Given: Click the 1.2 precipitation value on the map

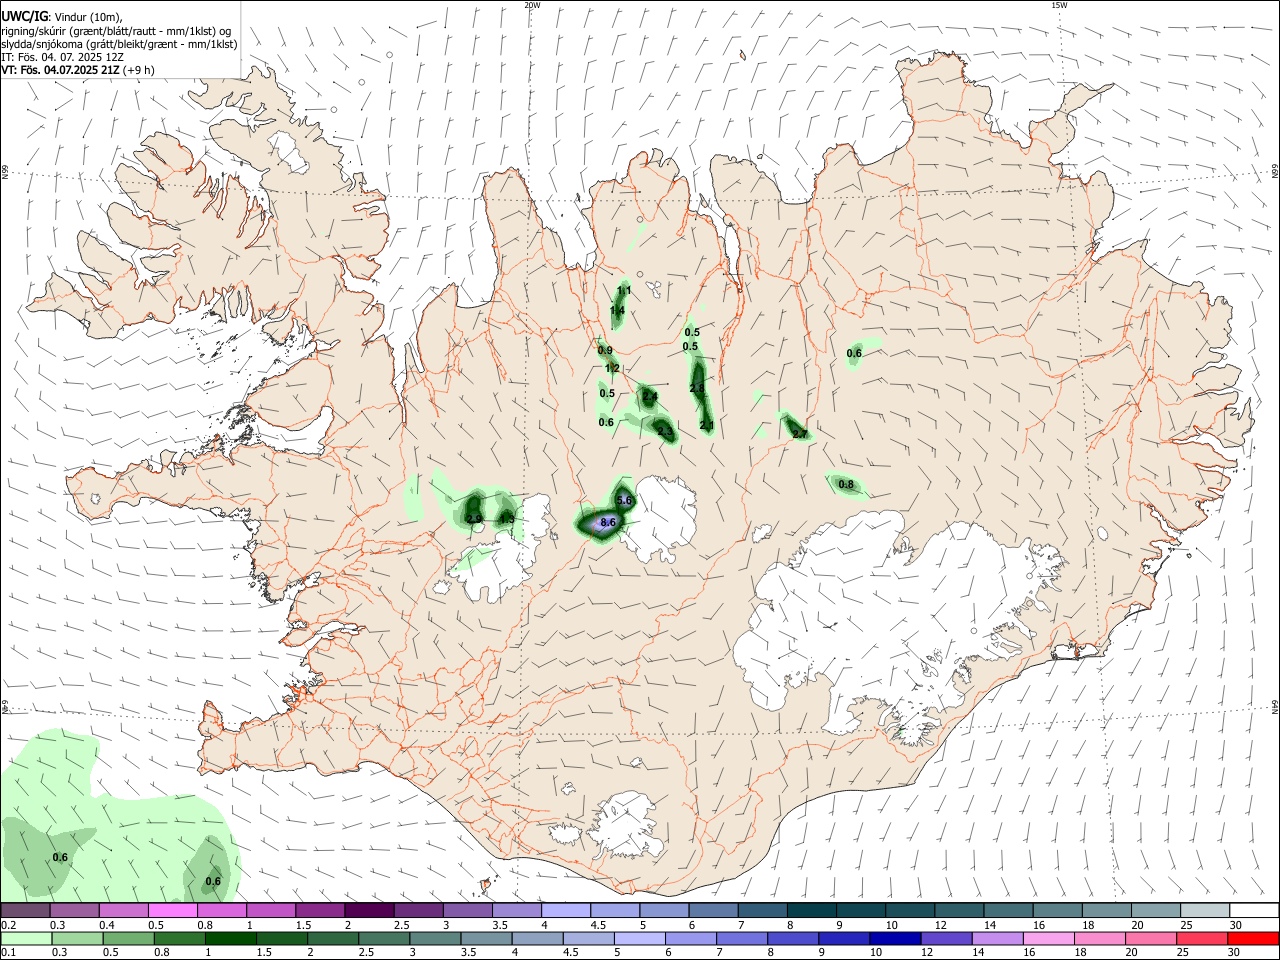Looking at the screenshot, I should coord(612,368).
